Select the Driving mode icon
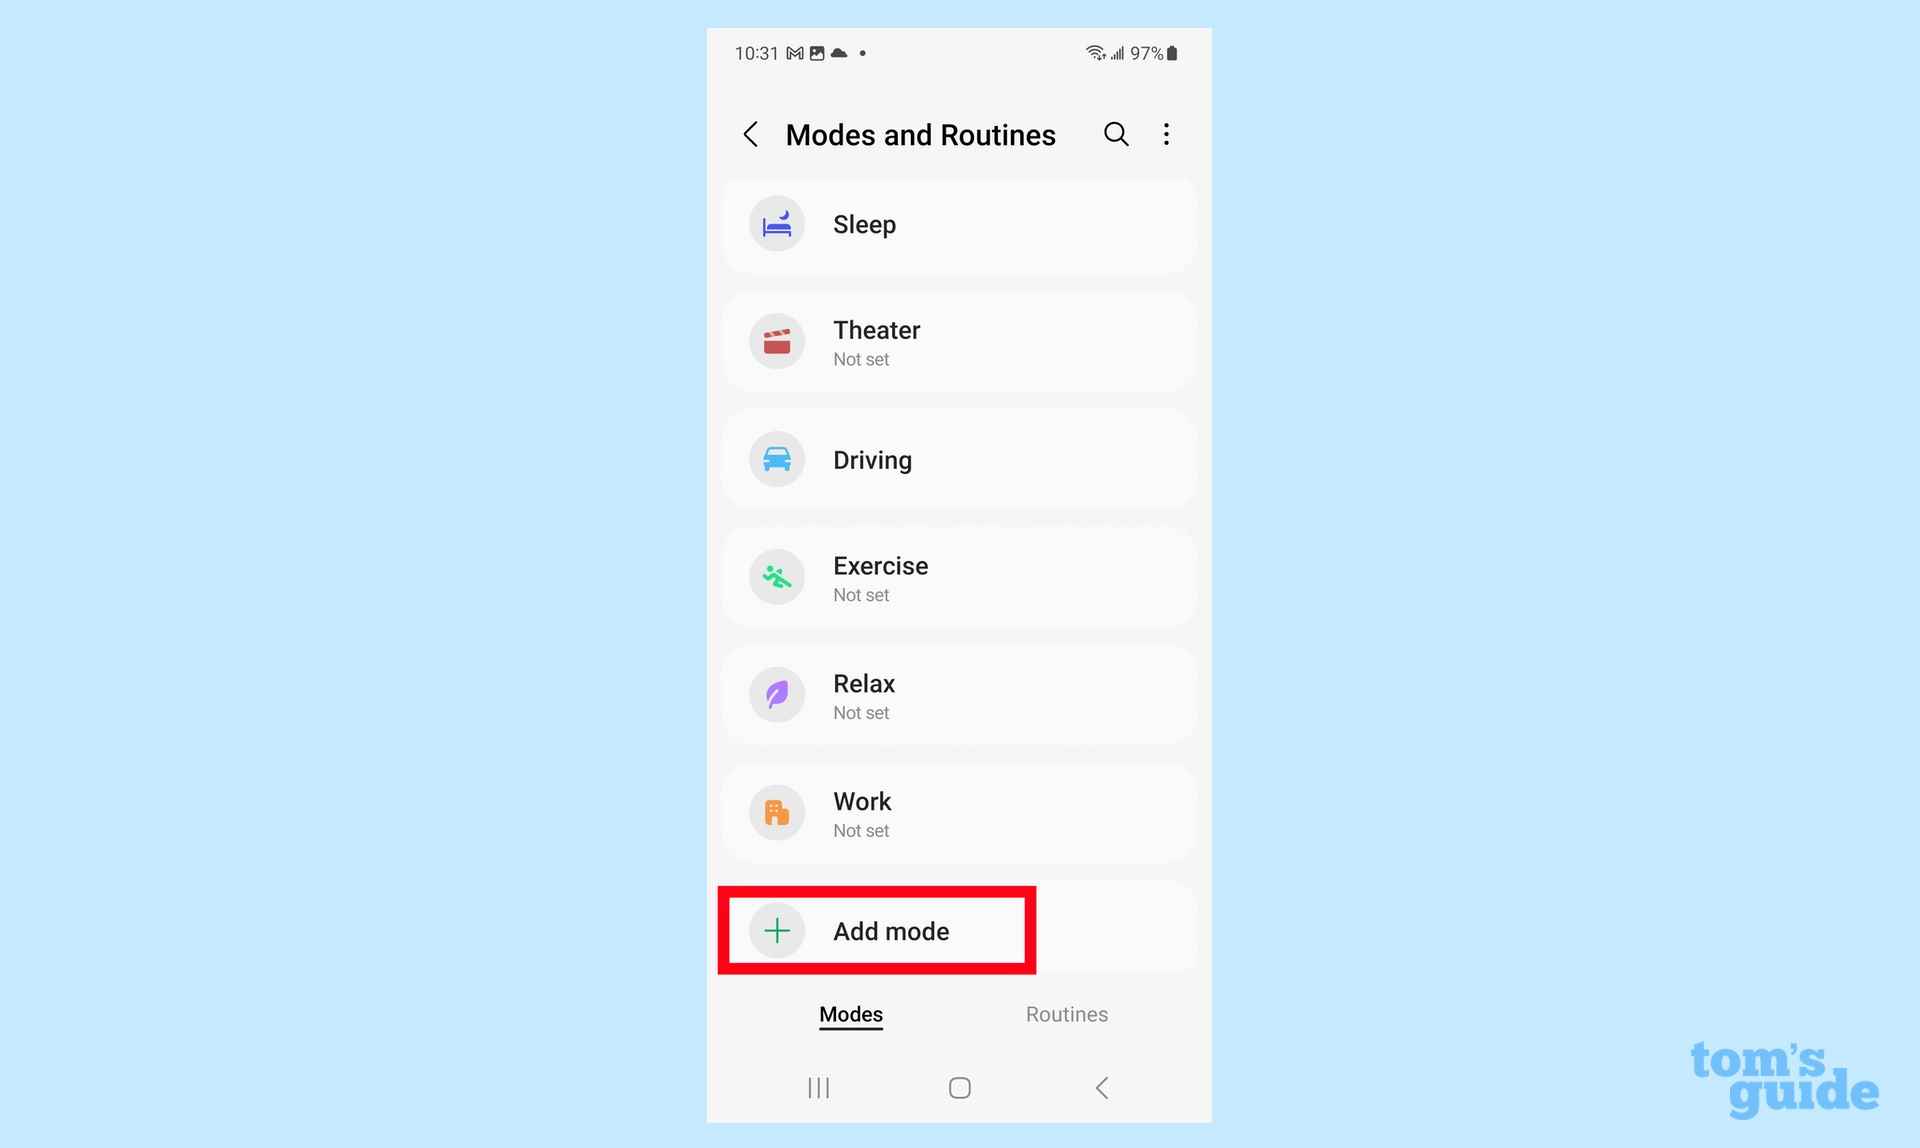 (775, 458)
